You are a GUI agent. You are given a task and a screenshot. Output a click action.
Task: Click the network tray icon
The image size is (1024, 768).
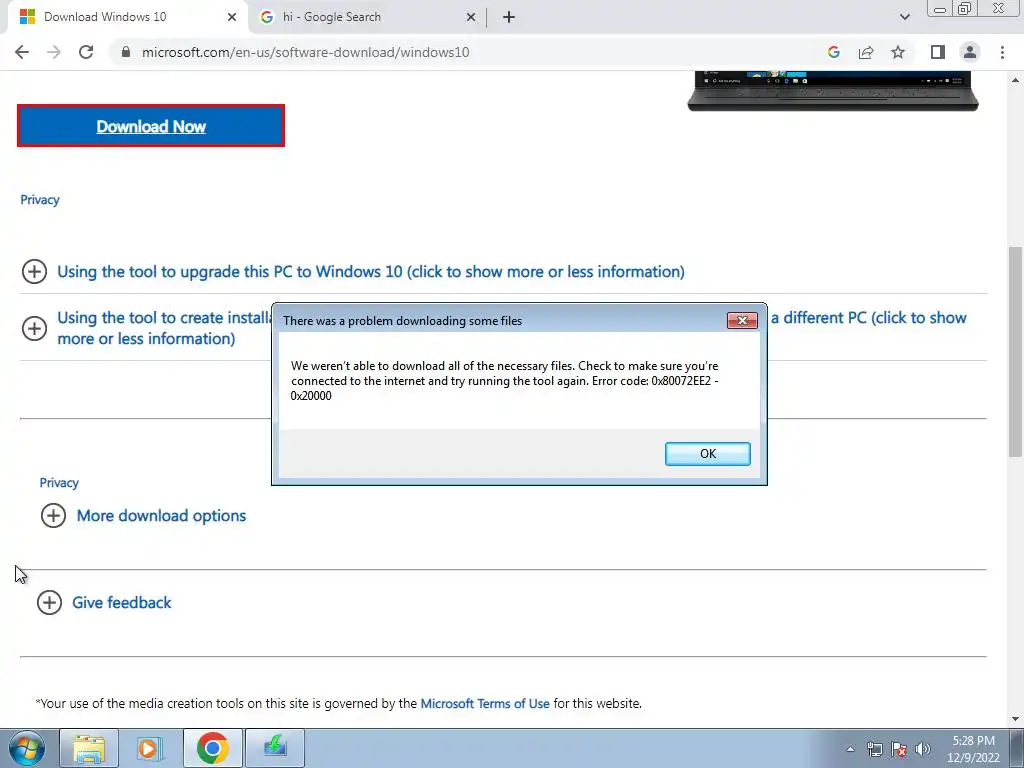coord(874,749)
